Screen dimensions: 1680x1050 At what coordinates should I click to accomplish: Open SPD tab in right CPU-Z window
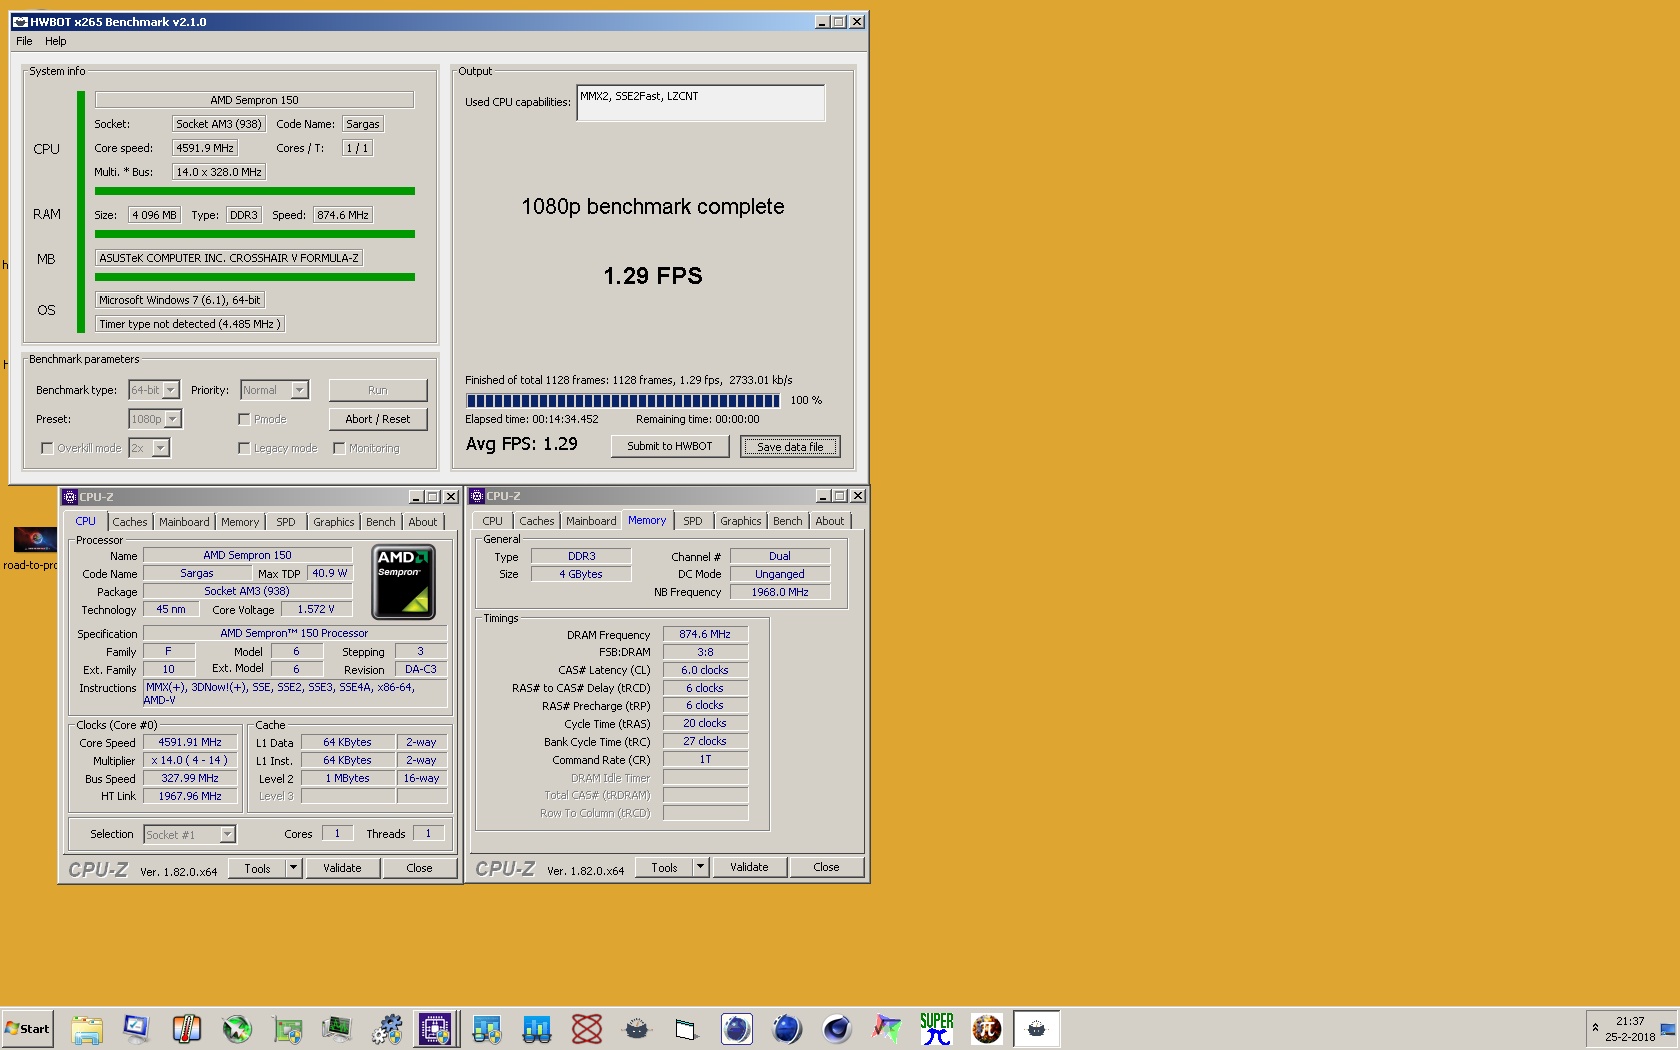(x=693, y=521)
